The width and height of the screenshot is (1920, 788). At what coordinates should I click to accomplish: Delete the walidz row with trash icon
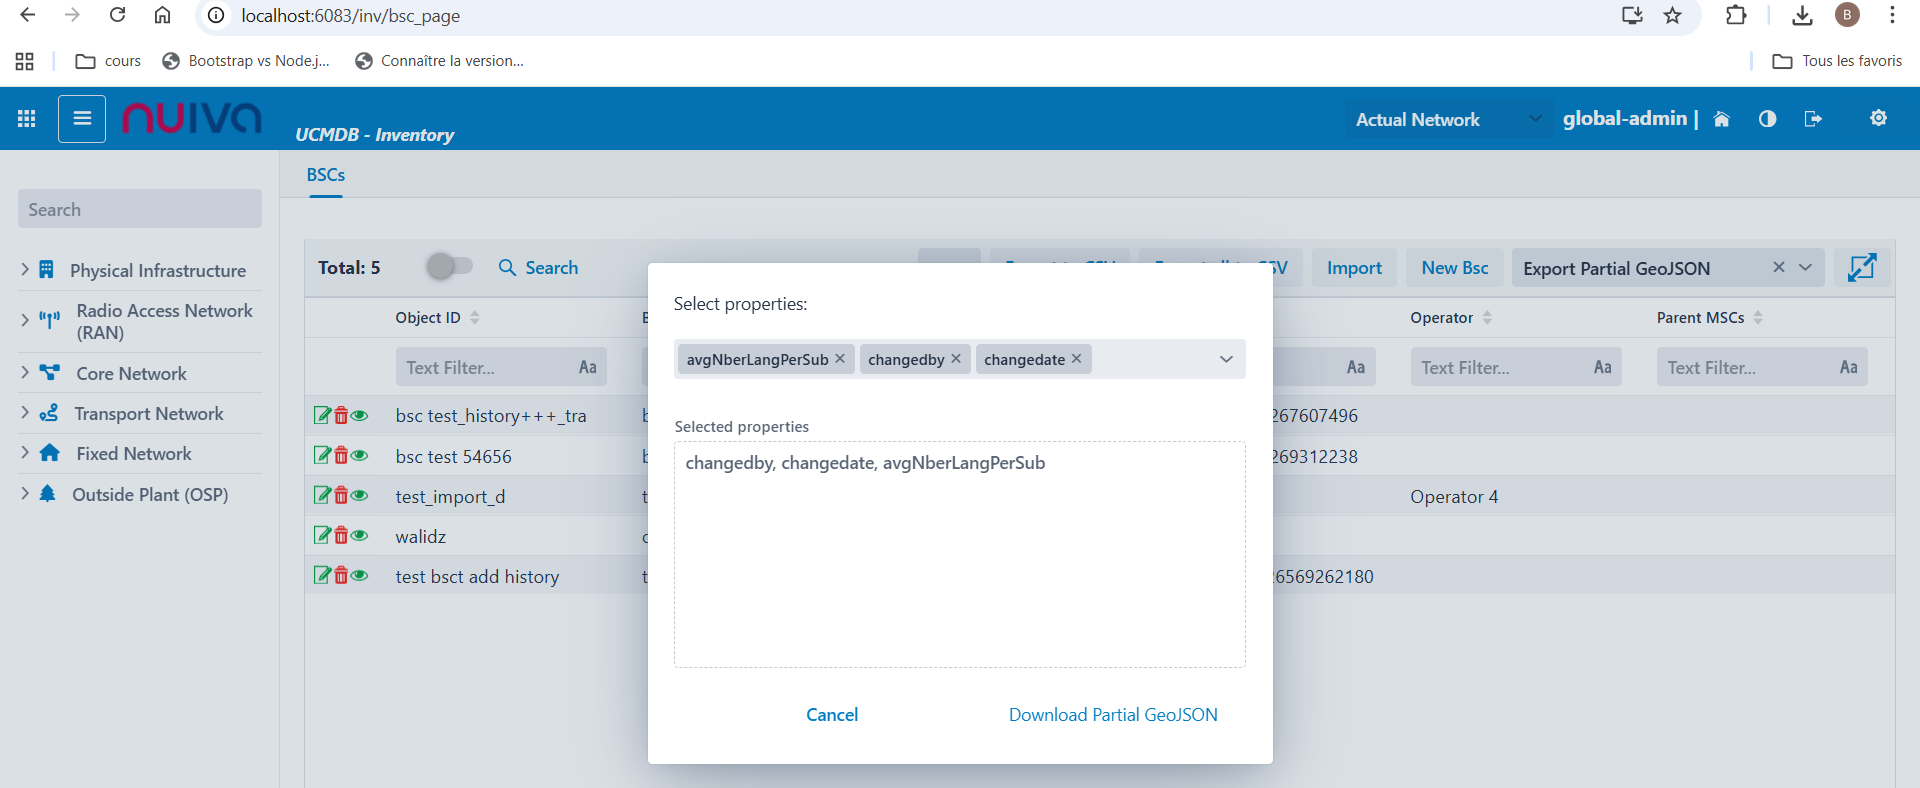[x=341, y=536]
